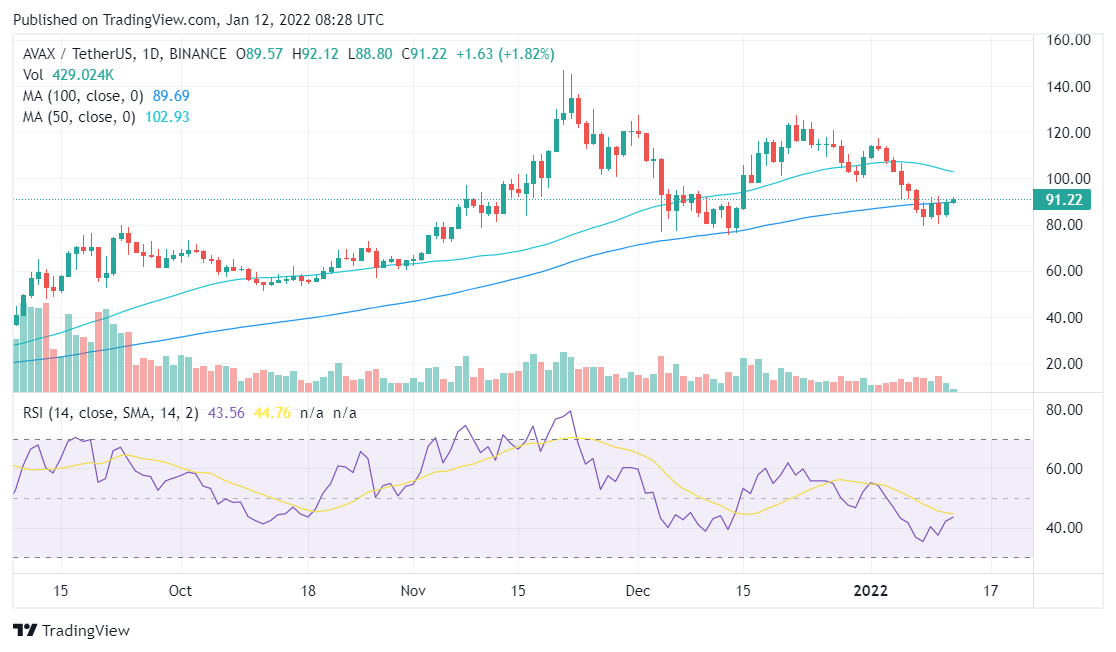
Task: Click the MA 100 value 89.69
Action: 168,96
